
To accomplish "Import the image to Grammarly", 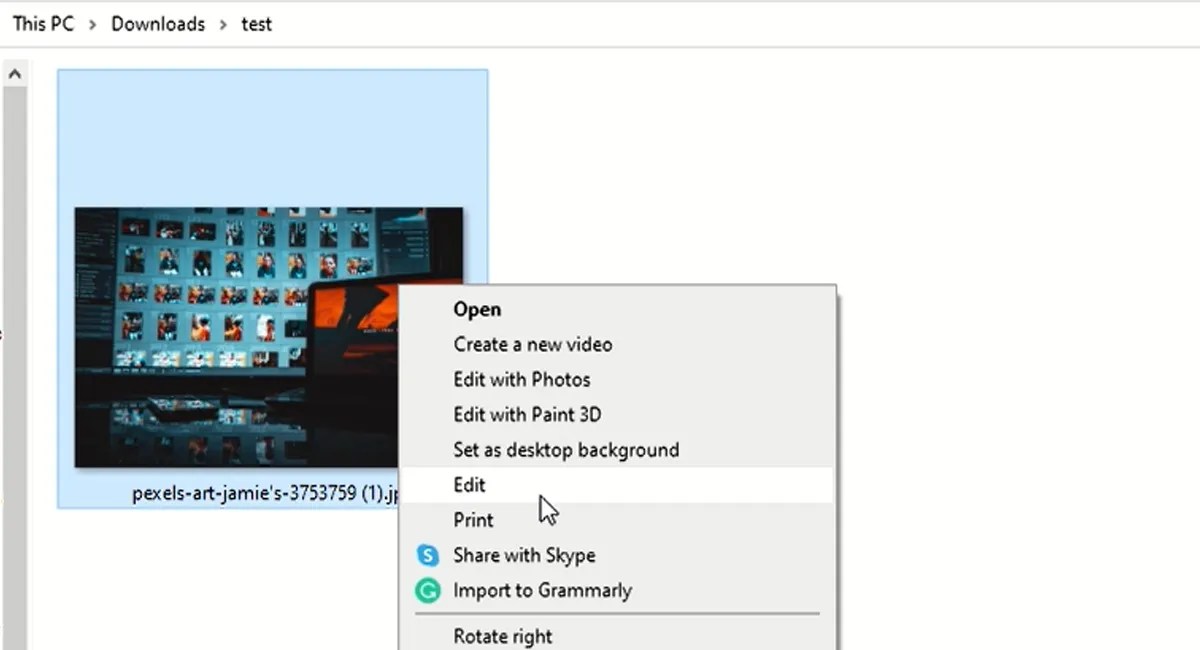I will [x=540, y=590].
